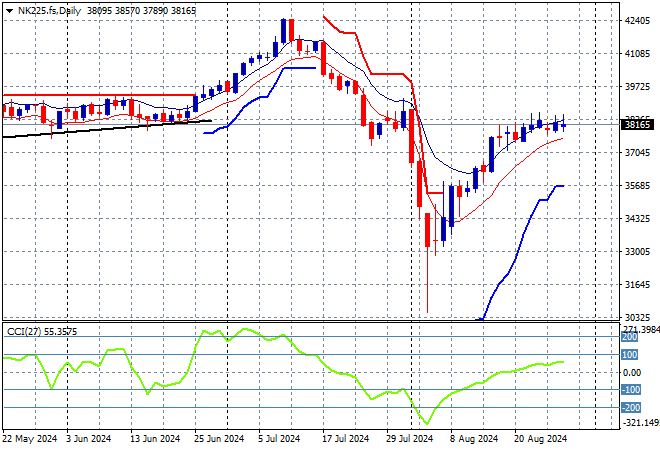The height and width of the screenshot is (450, 660).
Task: Click the 271.398 CCI maximum scale value
Action: (638, 329)
